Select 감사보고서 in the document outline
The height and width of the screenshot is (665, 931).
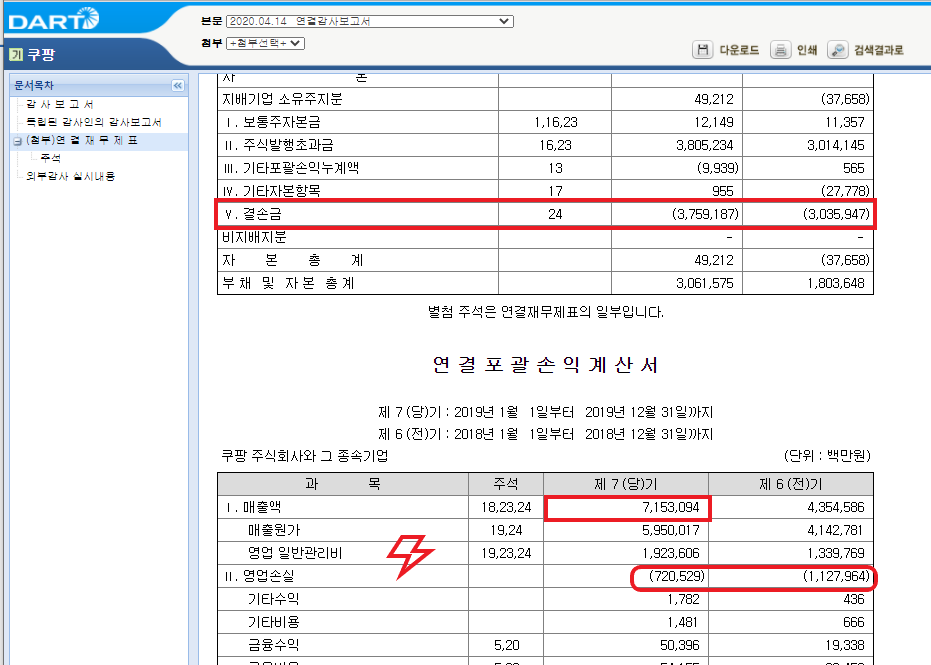pyautogui.click(x=60, y=104)
